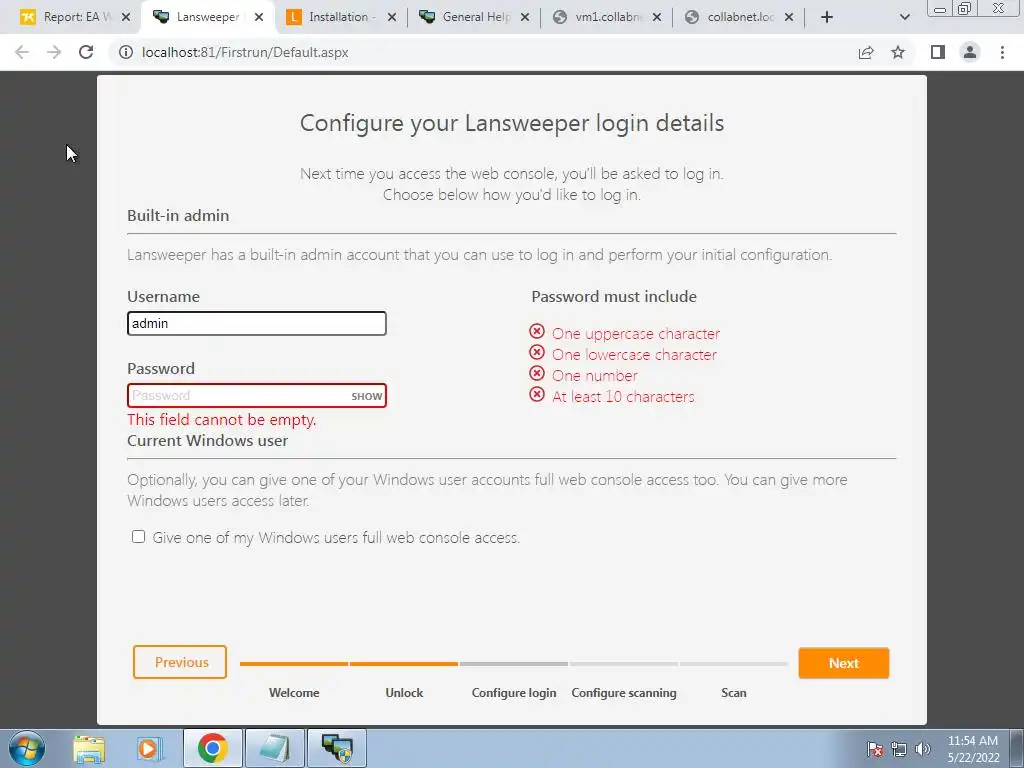Open the volume speaker tray icon

pyautogui.click(x=923, y=749)
